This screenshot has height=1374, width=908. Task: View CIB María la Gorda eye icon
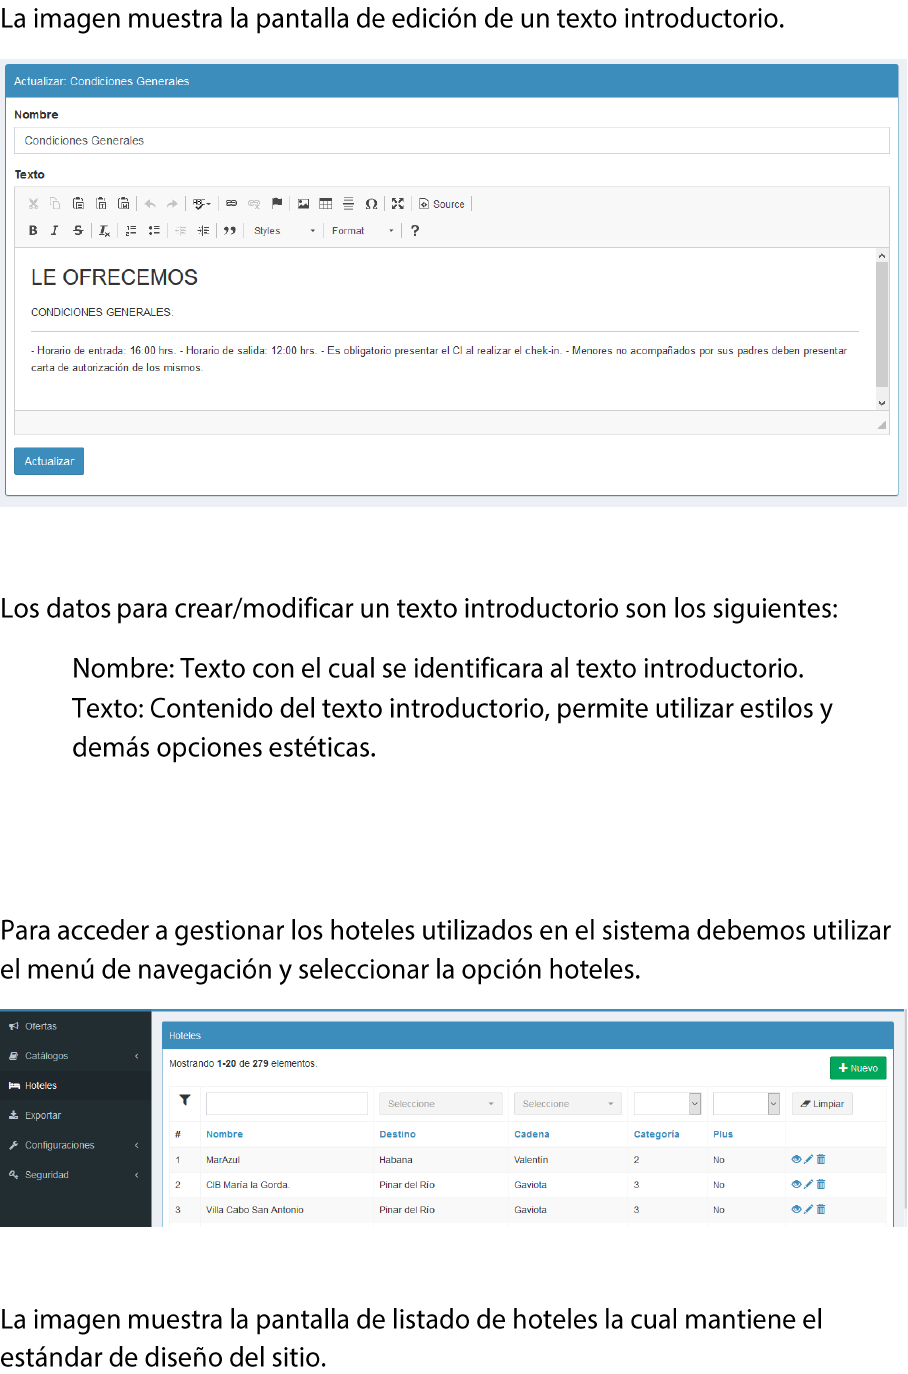pos(796,1184)
